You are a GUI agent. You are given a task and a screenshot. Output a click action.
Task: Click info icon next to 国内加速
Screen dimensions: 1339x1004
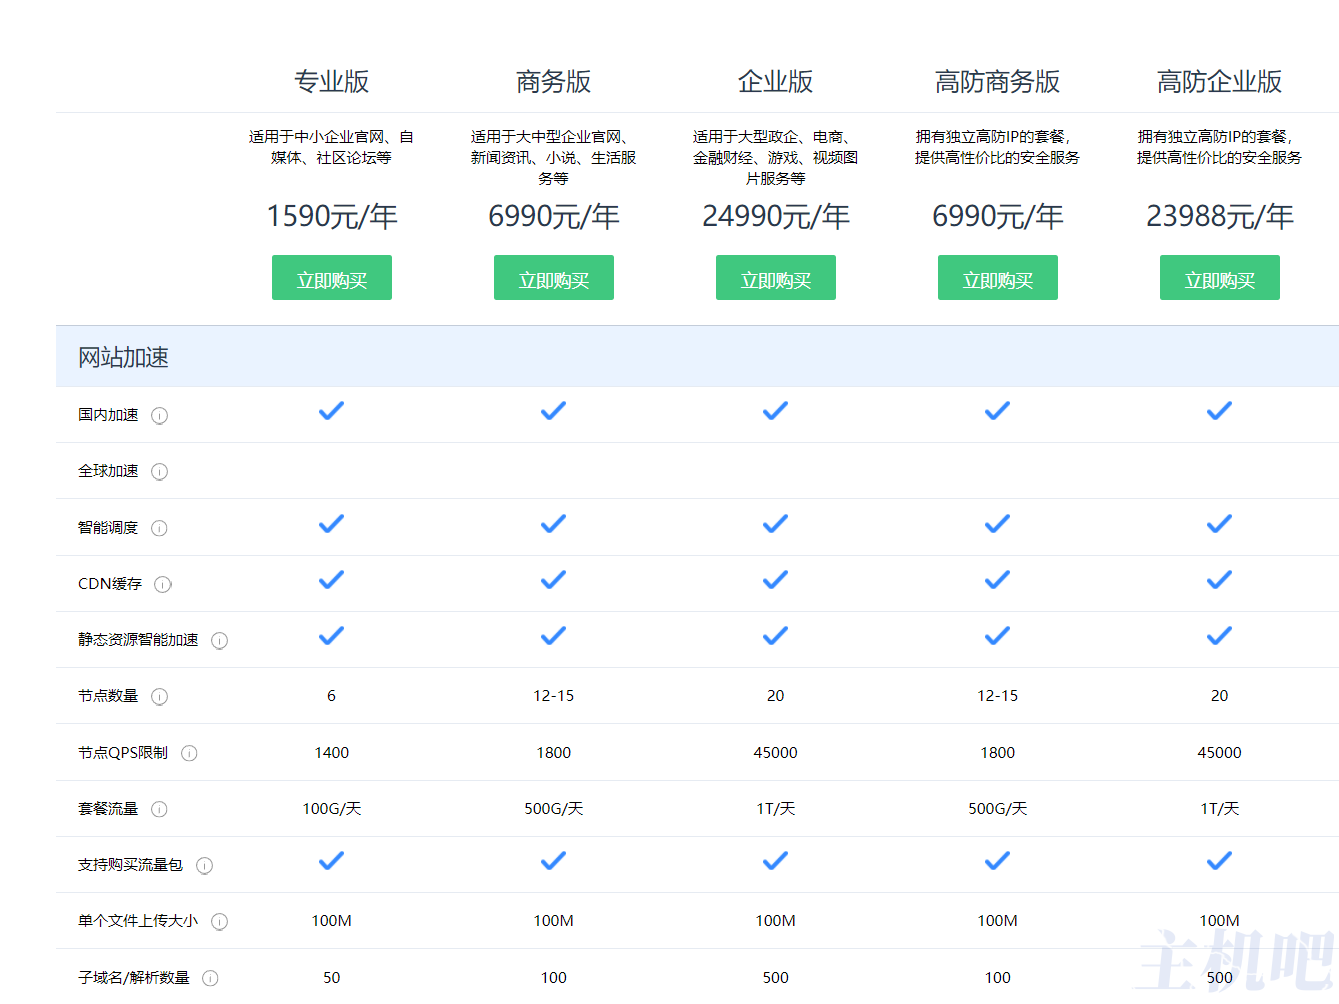tap(159, 416)
